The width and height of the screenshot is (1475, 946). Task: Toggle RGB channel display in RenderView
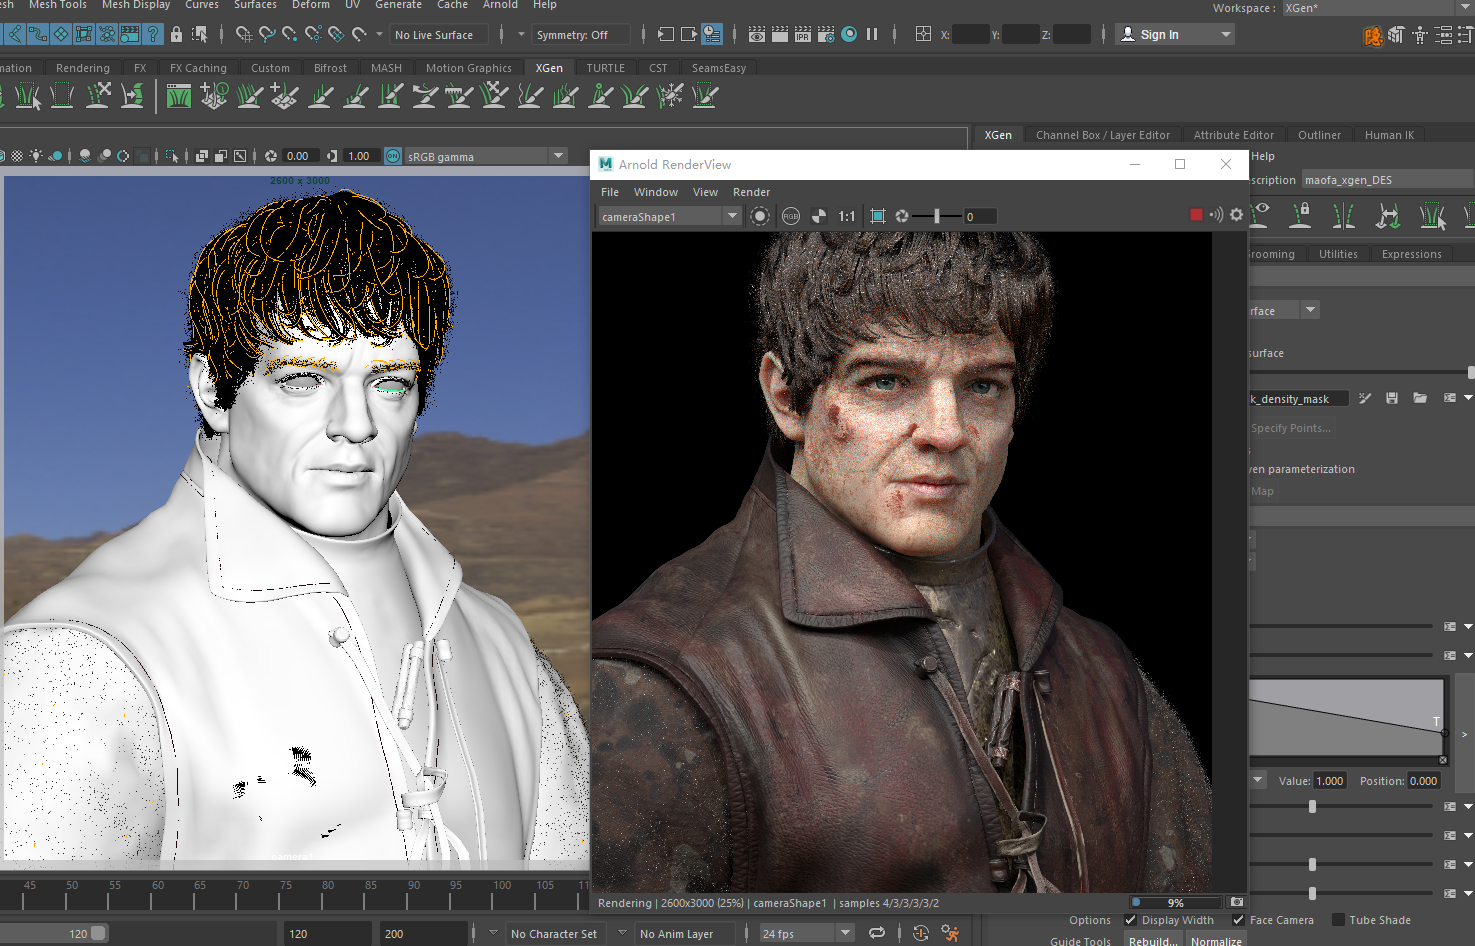coord(791,216)
